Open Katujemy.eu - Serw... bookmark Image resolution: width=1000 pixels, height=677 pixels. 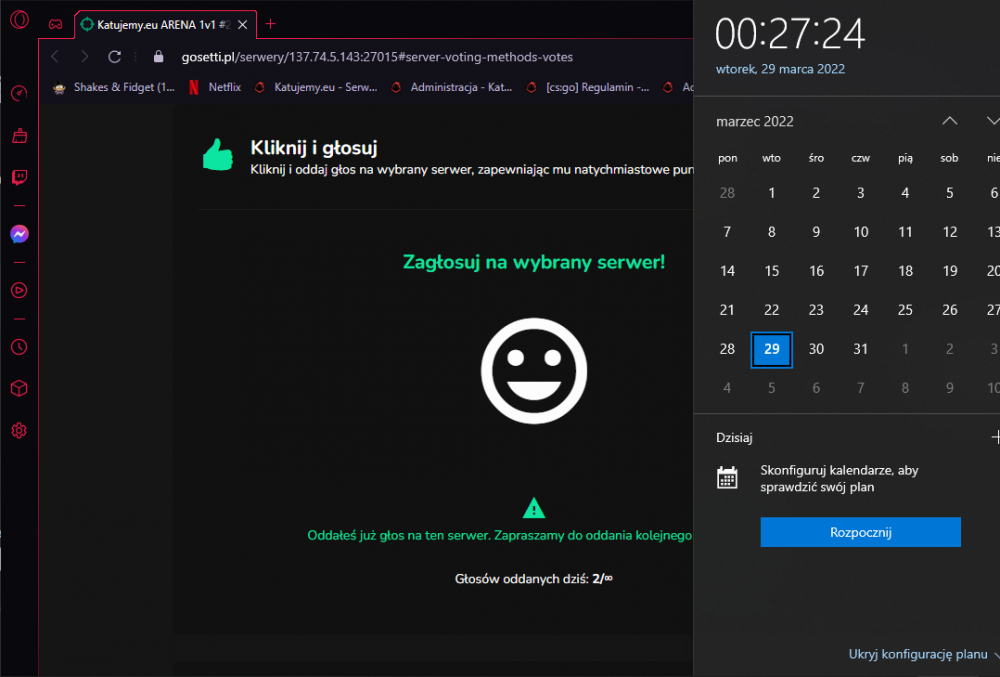tap(316, 87)
